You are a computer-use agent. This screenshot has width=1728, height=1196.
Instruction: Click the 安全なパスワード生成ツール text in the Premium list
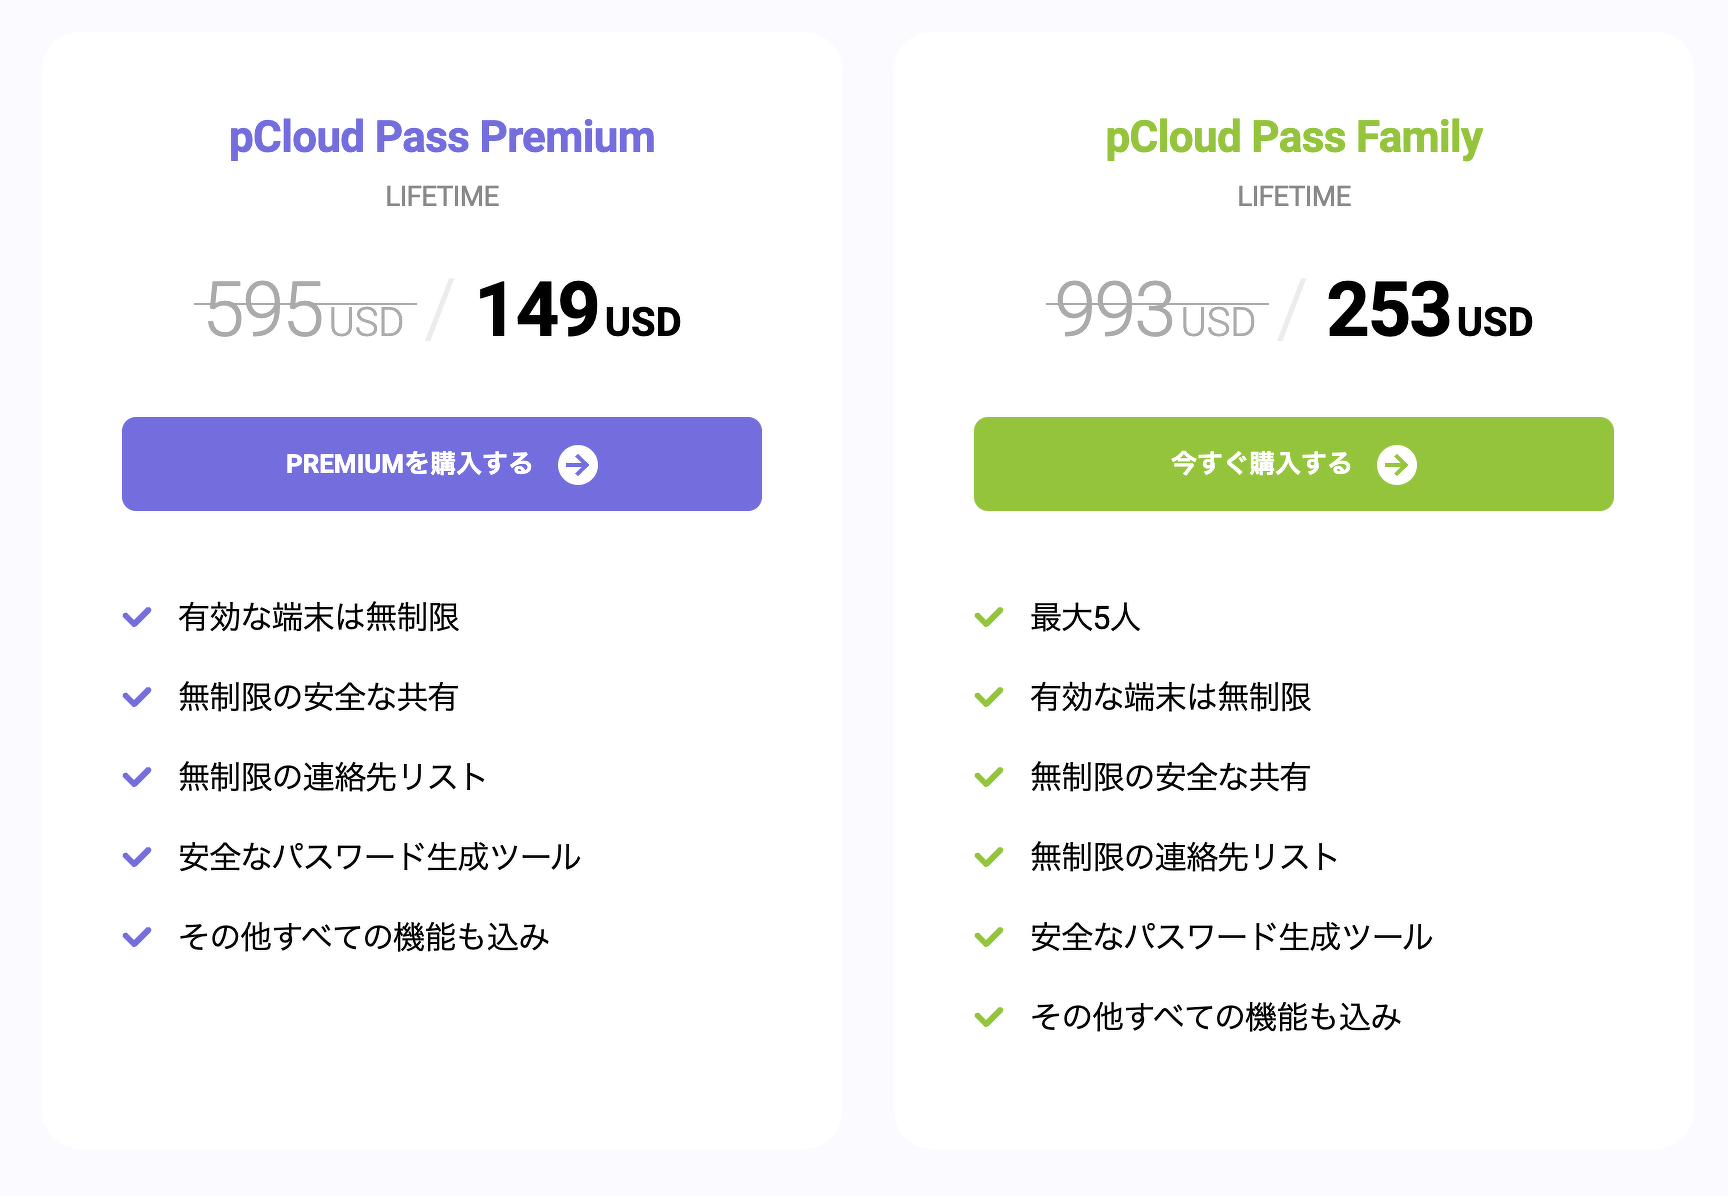[x=379, y=857]
